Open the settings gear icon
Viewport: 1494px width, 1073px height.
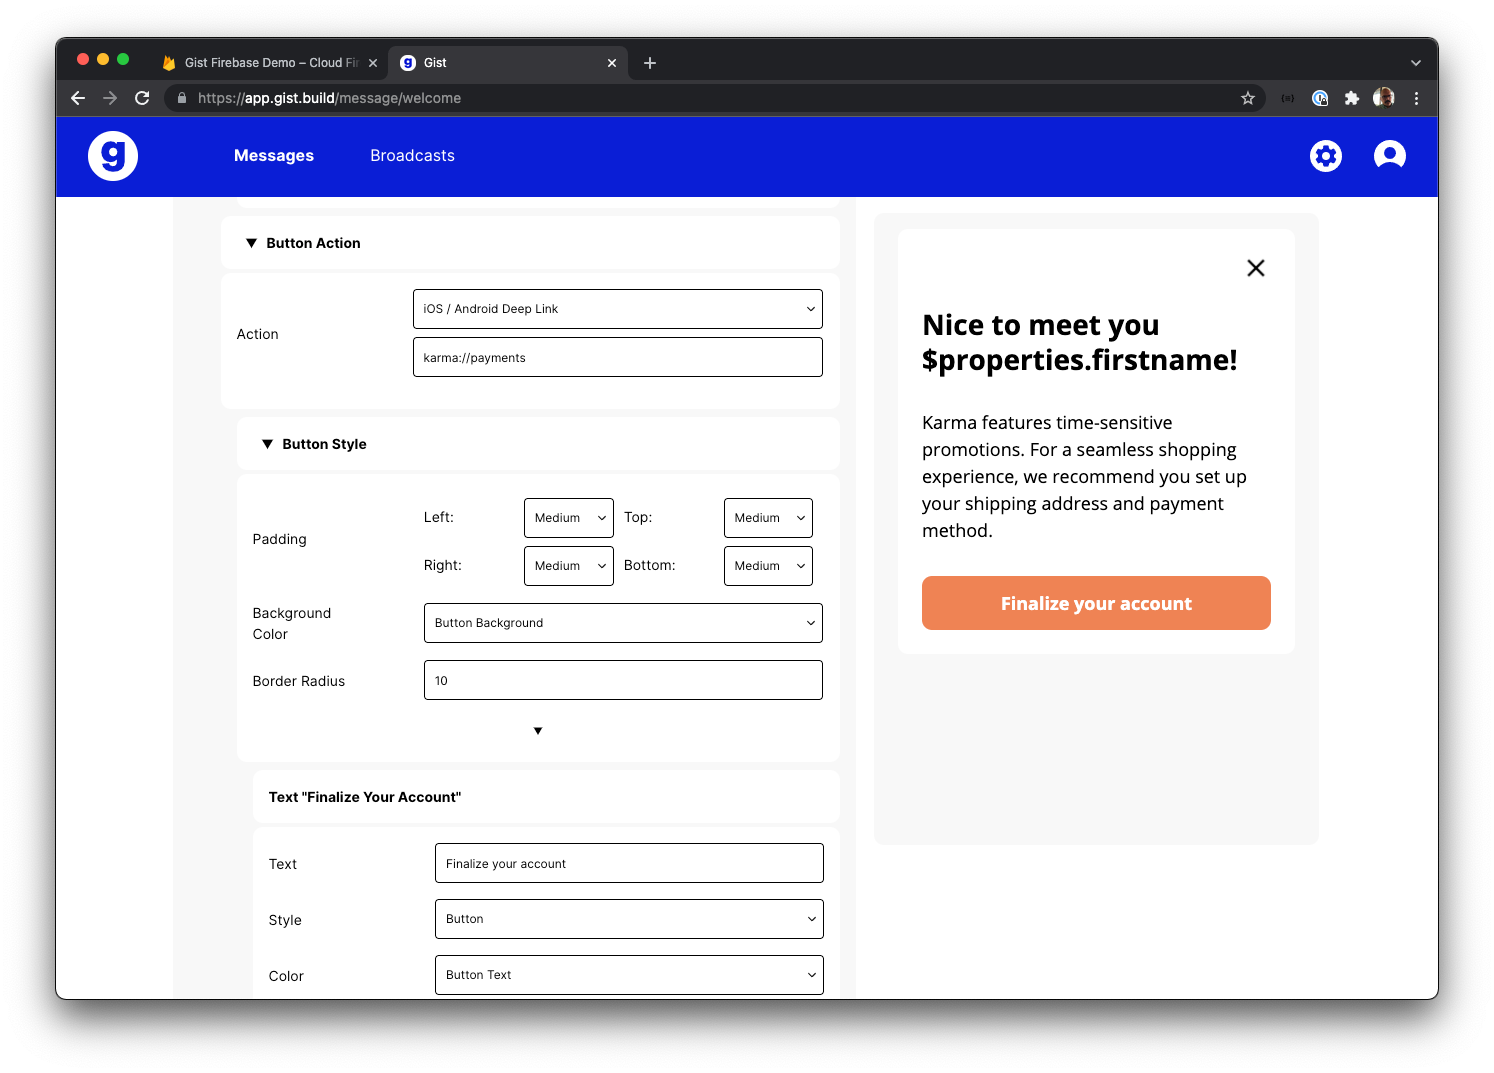click(1326, 156)
